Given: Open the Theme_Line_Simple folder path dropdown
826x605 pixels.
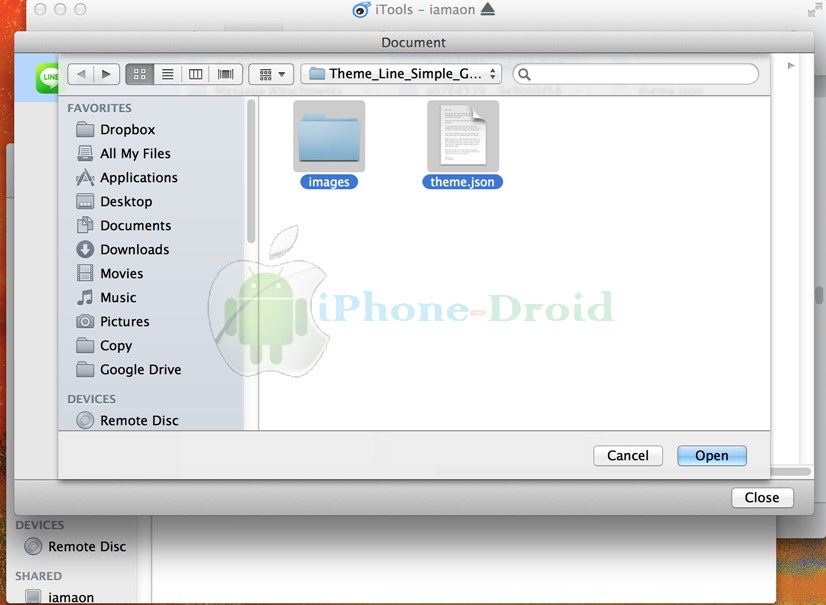Looking at the screenshot, I should click(401, 74).
